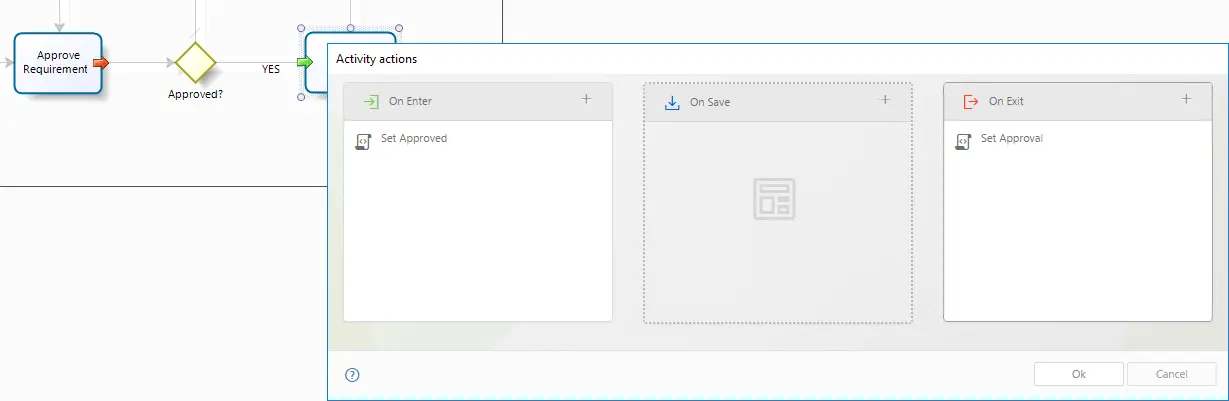
Task: Select the Approved? gateway diamond
Action: coord(196,62)
